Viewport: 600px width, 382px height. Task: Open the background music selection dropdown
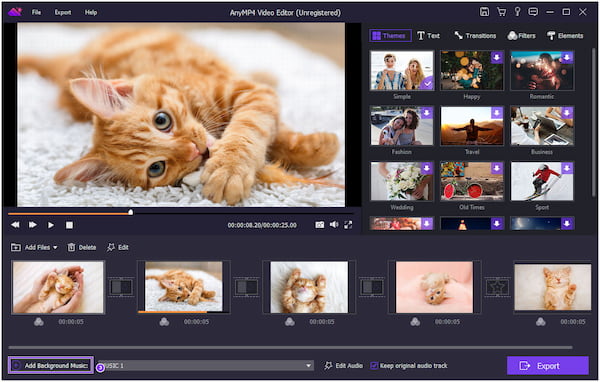tap(205, 366)
